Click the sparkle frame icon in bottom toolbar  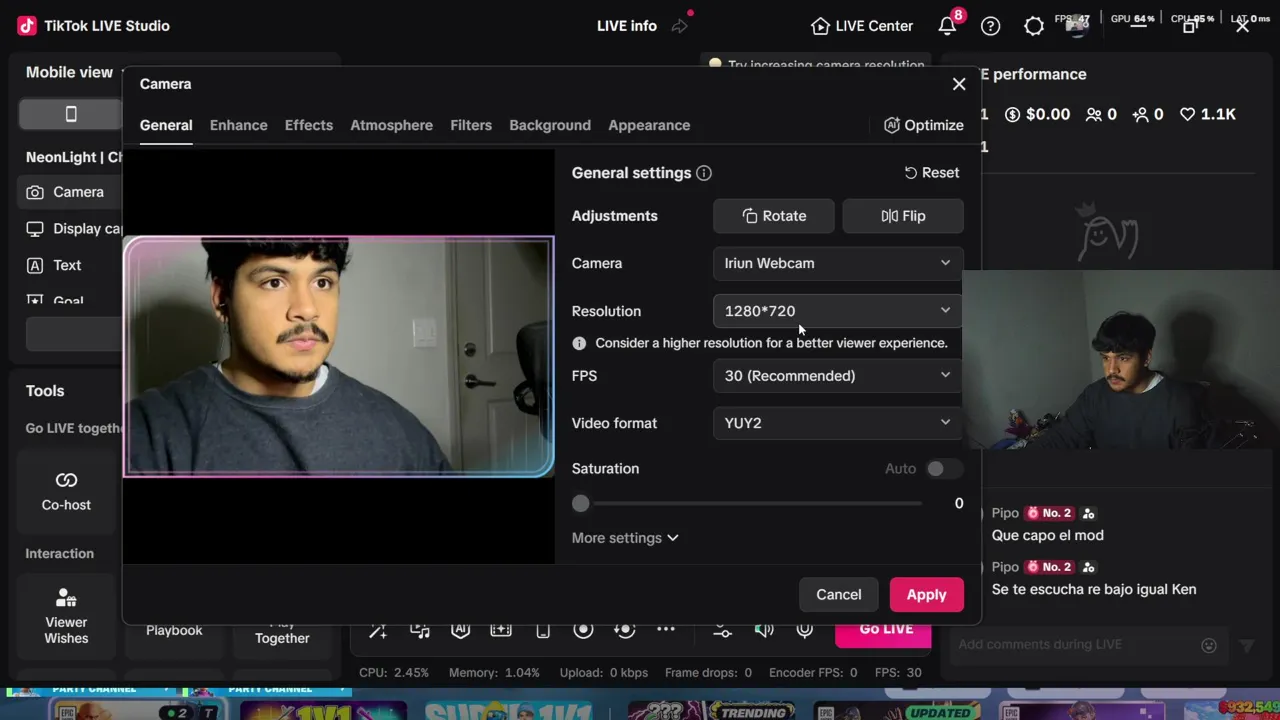pos(501,630)
